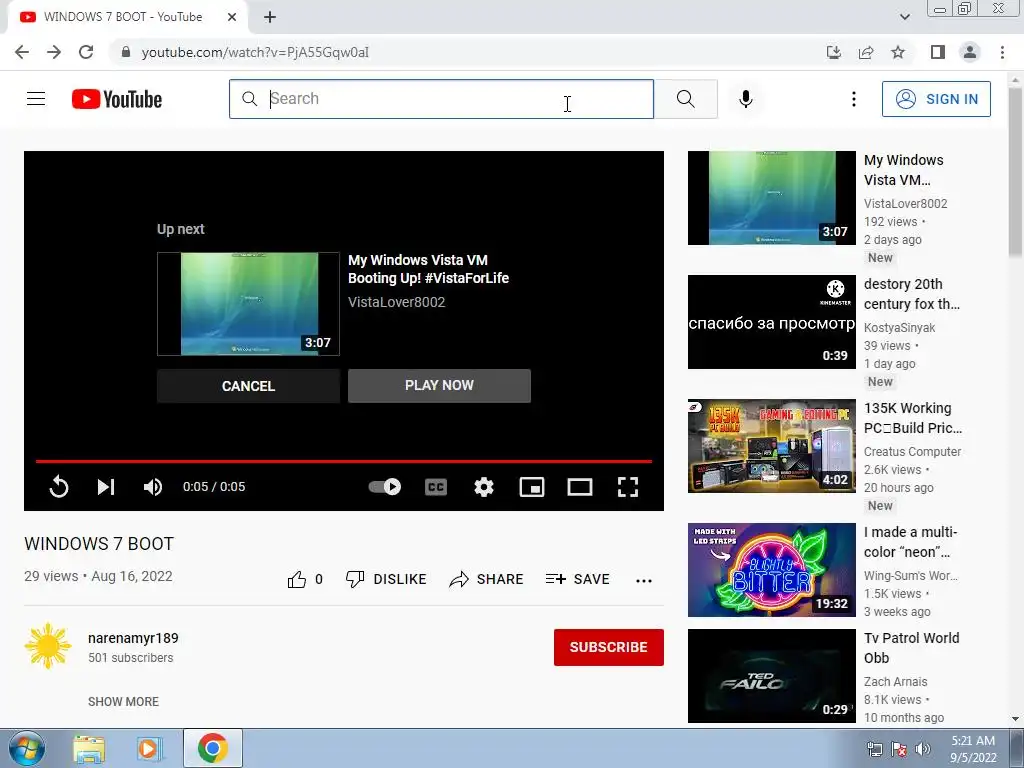Toggle the autoplay switch in player
This screenshot has height=768, width=1024.
coord(385,487)
